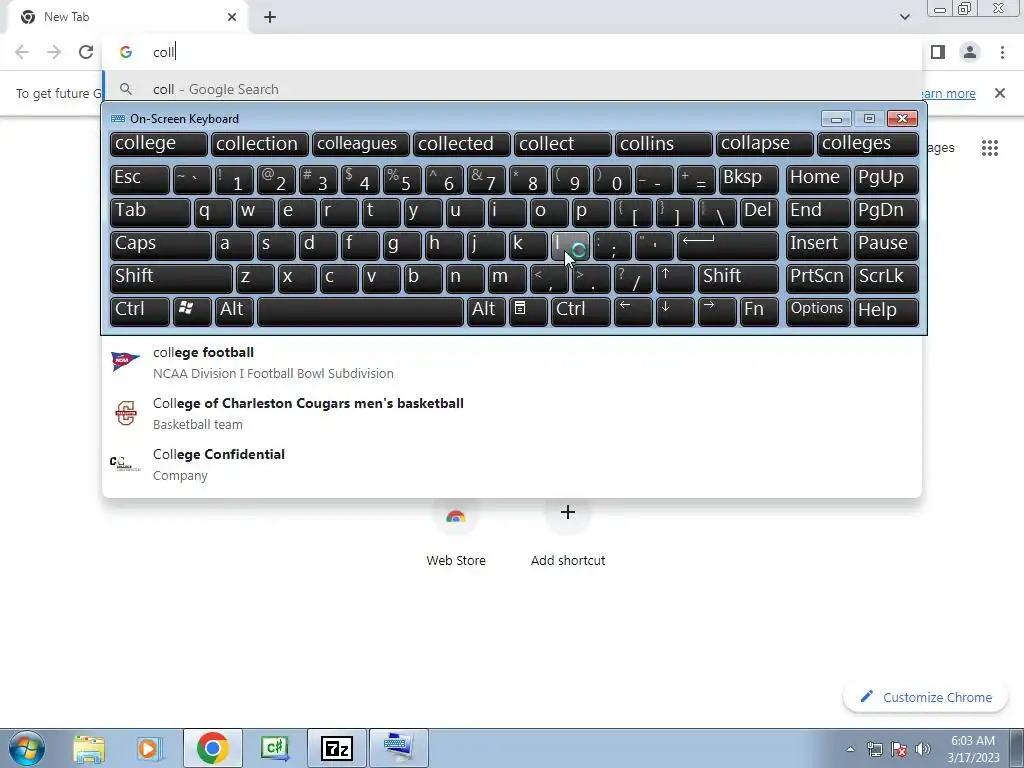1024x768 pixels.
Task: Open a new tab with plus button
Action: point(270,17)
